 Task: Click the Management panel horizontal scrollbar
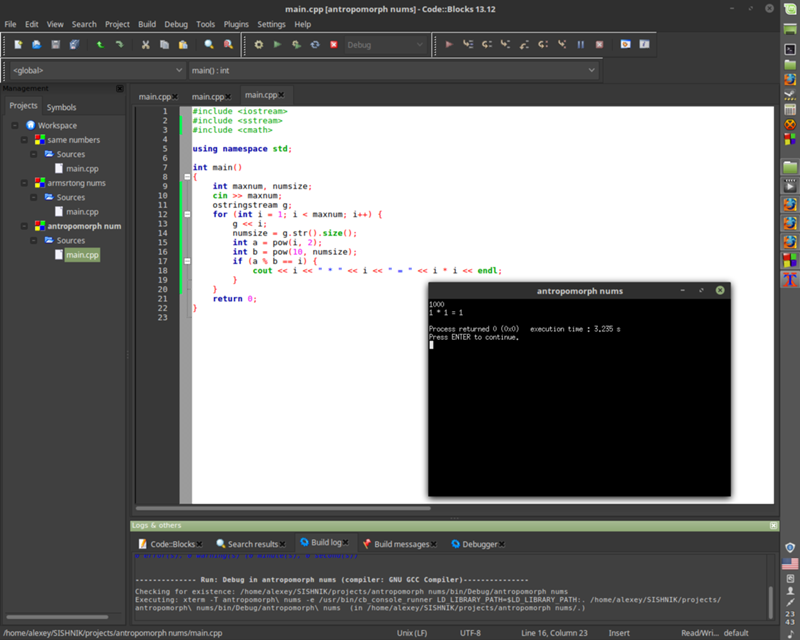(x=57, y=617)
